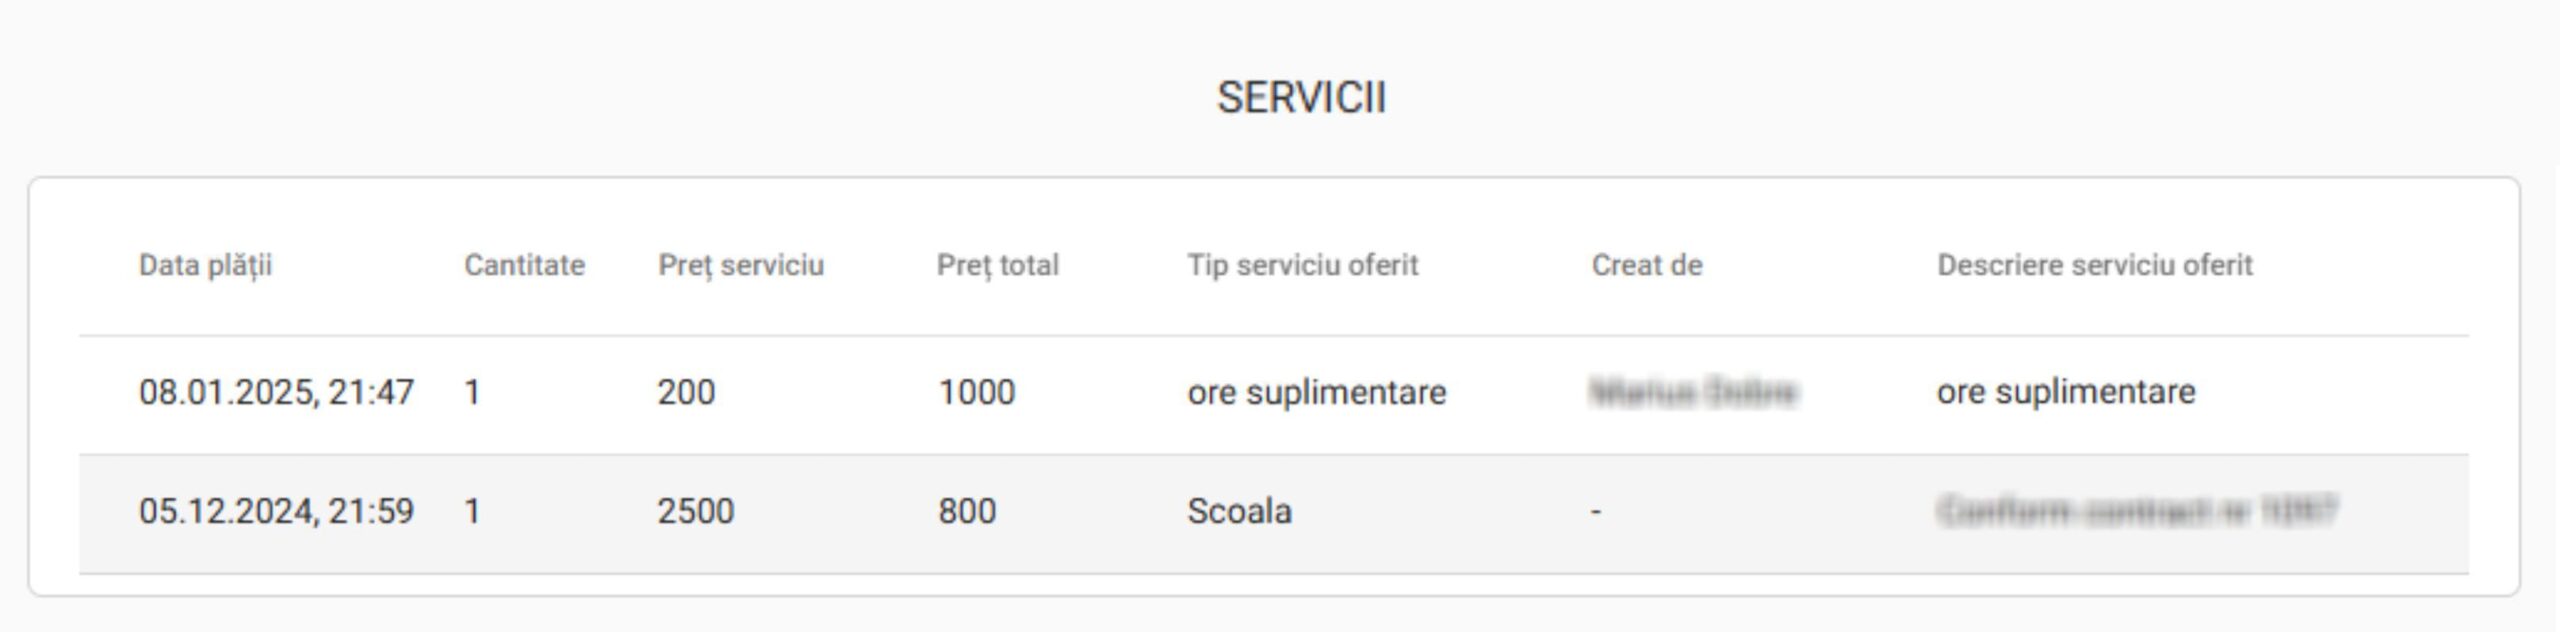Select the Preț serviciu column header
This screenshot has width=2560, height=632.
(741, 266)
